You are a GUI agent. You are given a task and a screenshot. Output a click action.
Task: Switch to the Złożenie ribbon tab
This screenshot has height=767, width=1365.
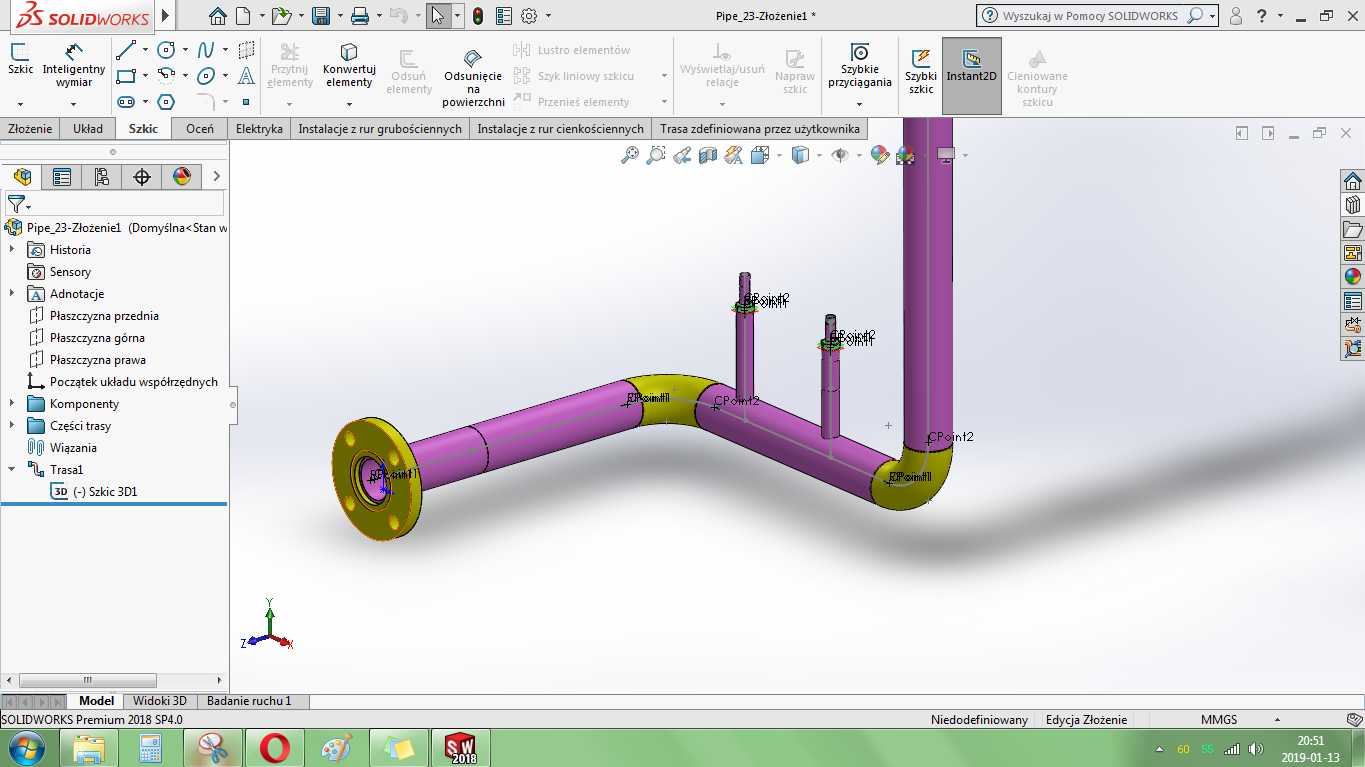coord(30,128)
